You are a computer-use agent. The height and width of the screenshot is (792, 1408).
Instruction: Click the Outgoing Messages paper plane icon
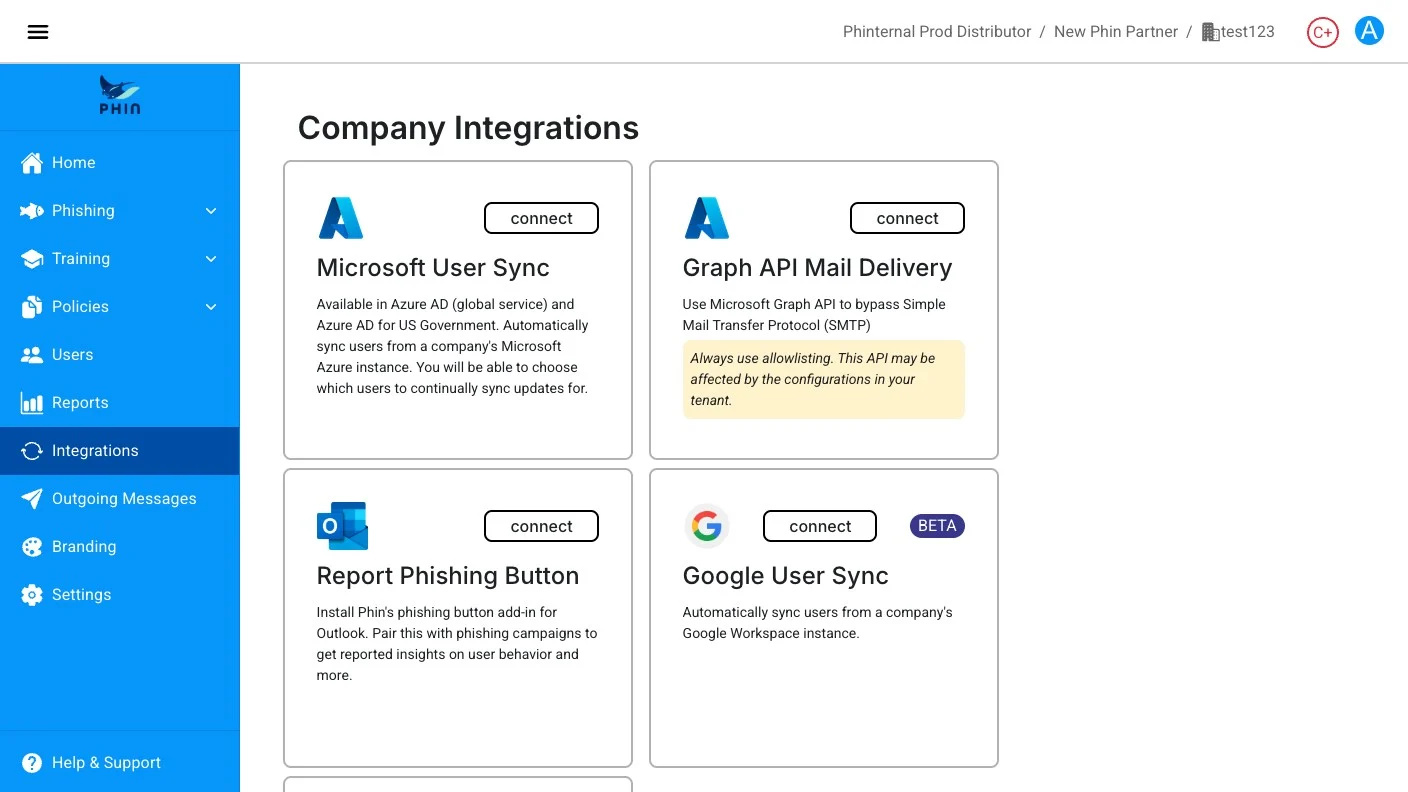[32, 498]
